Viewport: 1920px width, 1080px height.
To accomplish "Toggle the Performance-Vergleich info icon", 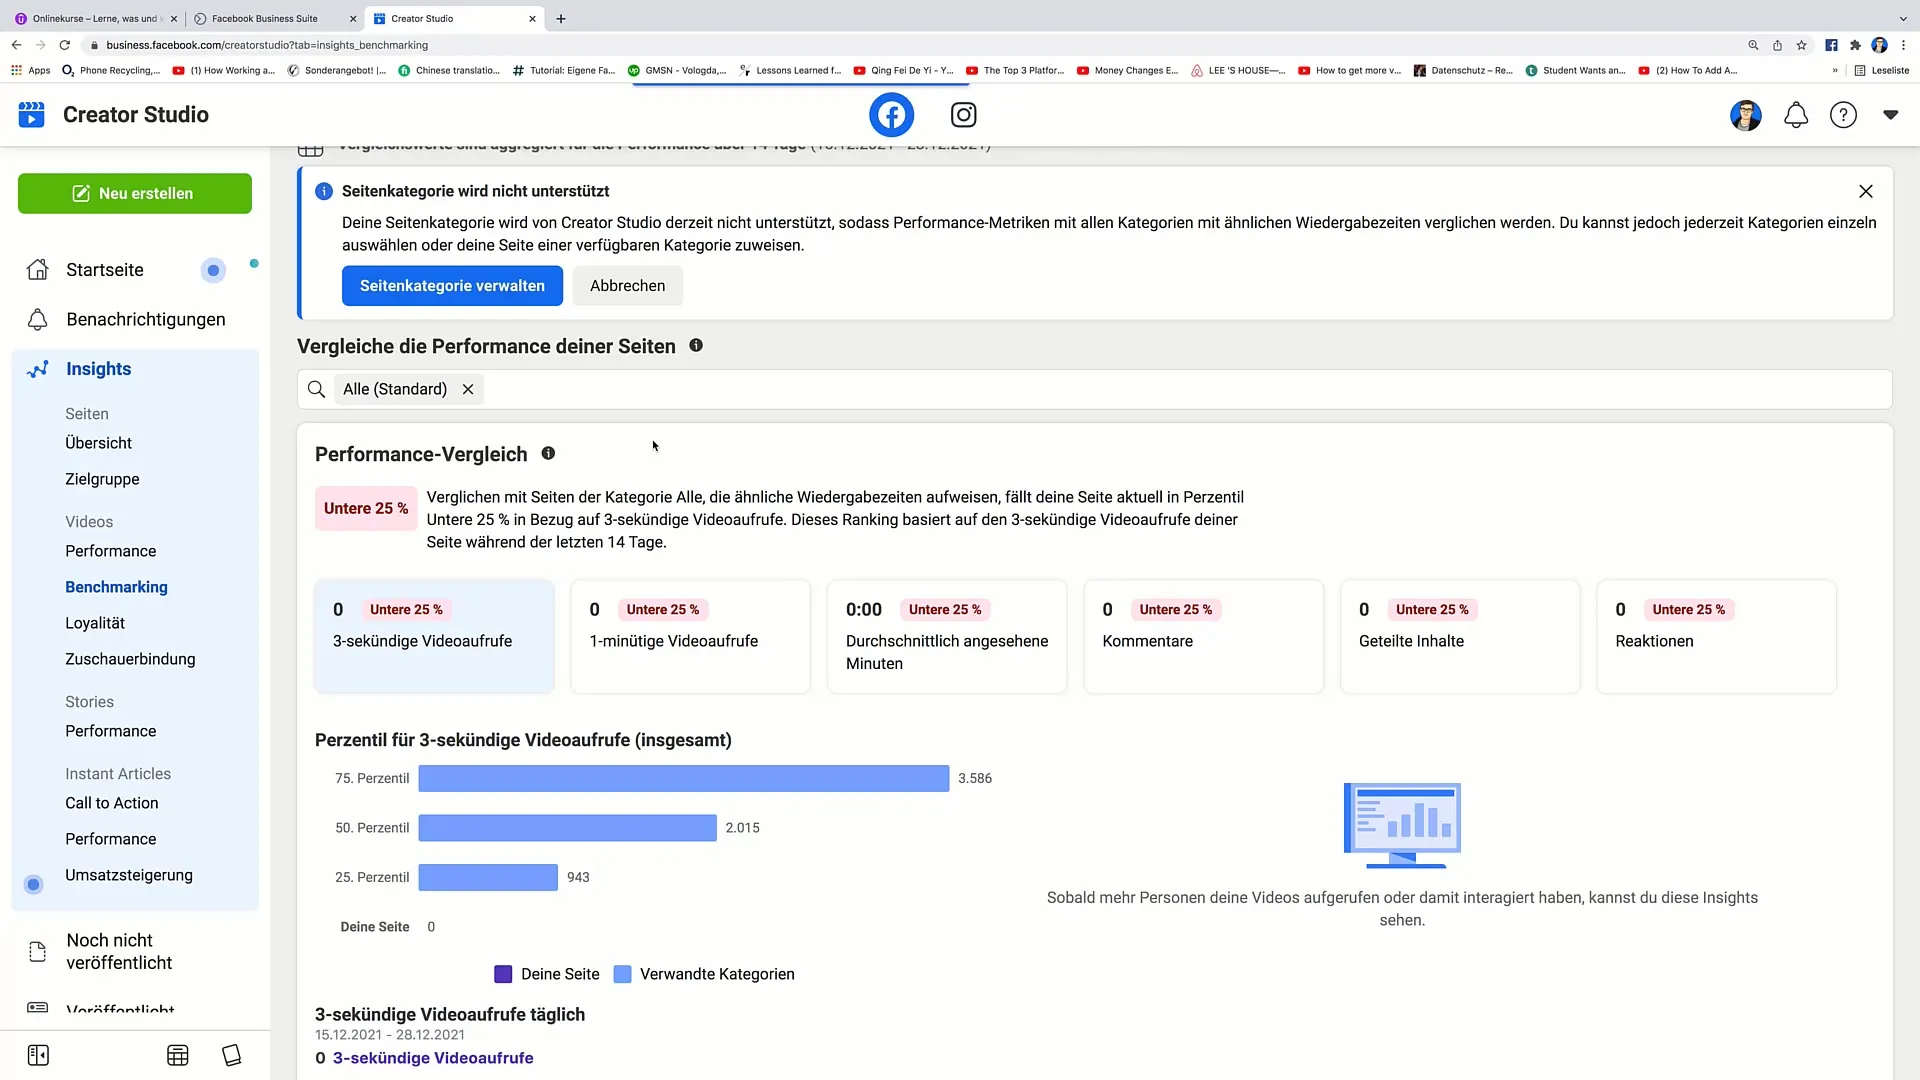I will tap(547, 452).
